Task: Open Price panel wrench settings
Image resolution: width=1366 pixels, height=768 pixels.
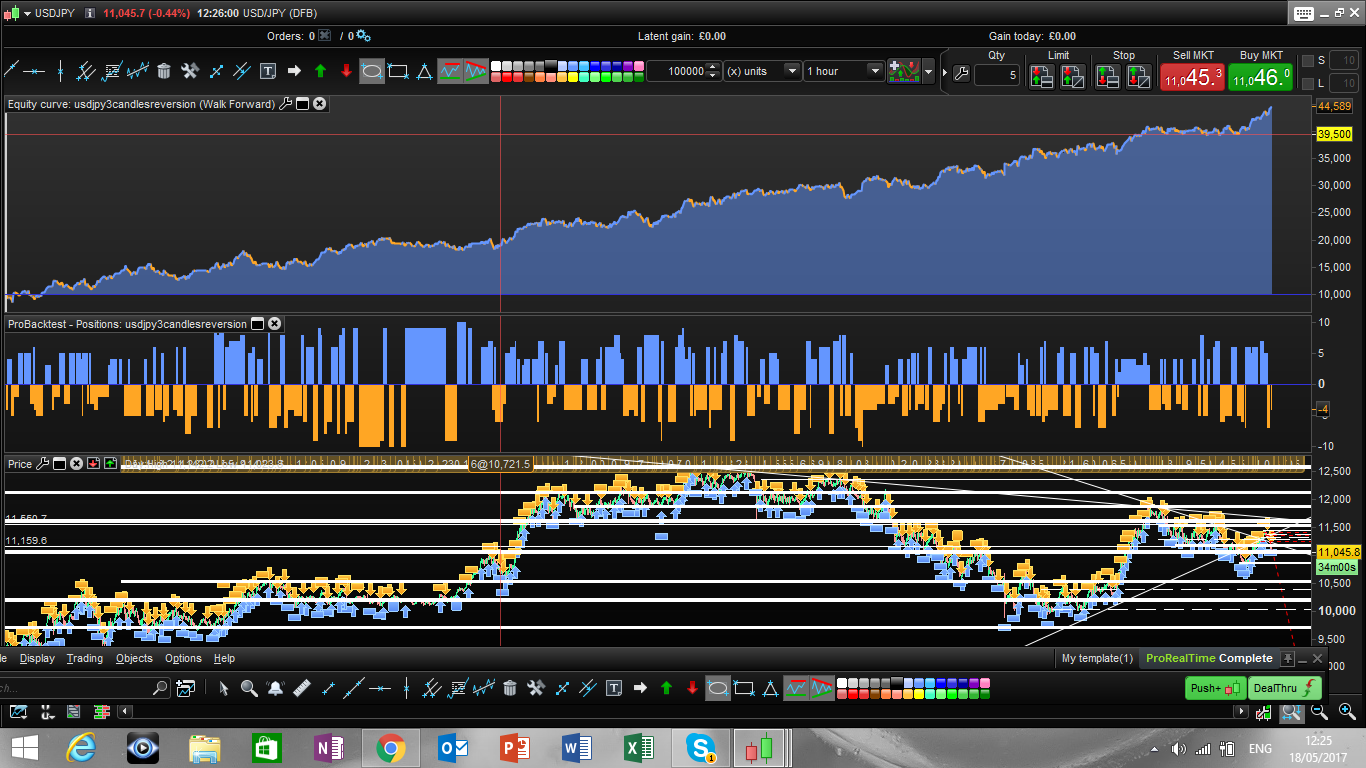Action: tap(42, 464)
